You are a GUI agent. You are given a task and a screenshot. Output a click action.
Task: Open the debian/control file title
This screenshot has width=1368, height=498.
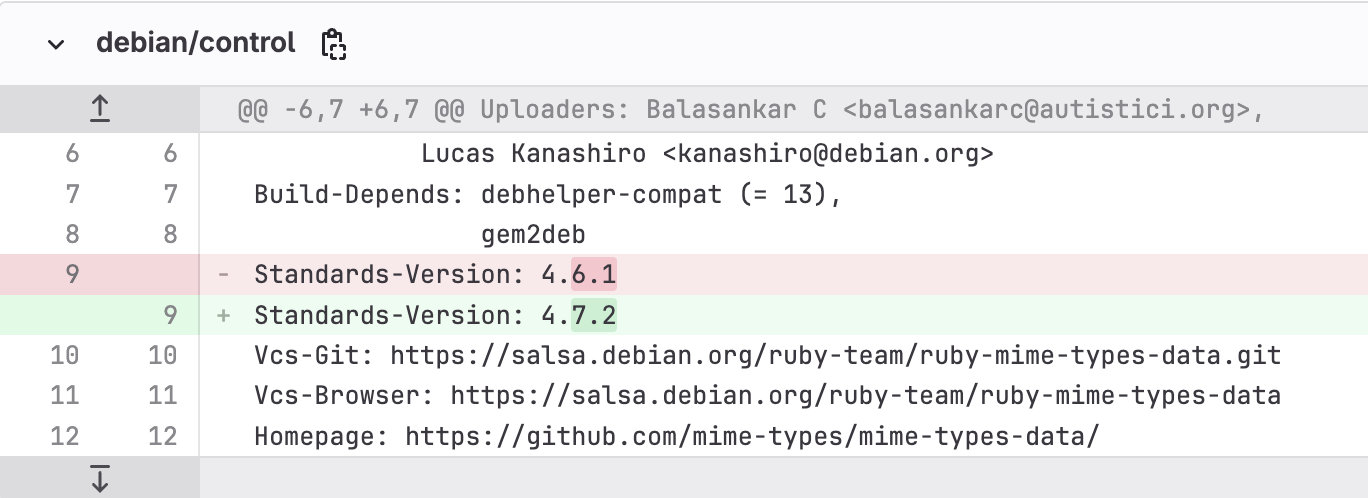(x=196, y=43)
